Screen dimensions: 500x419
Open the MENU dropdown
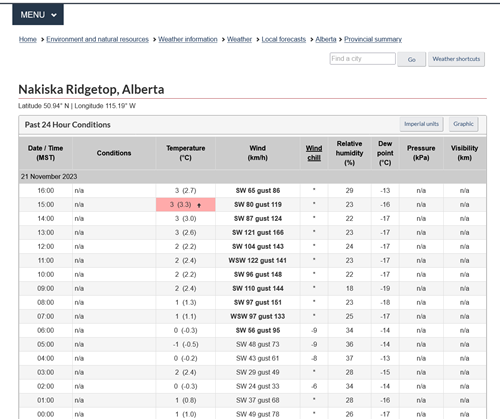click(x=38, y=15)
